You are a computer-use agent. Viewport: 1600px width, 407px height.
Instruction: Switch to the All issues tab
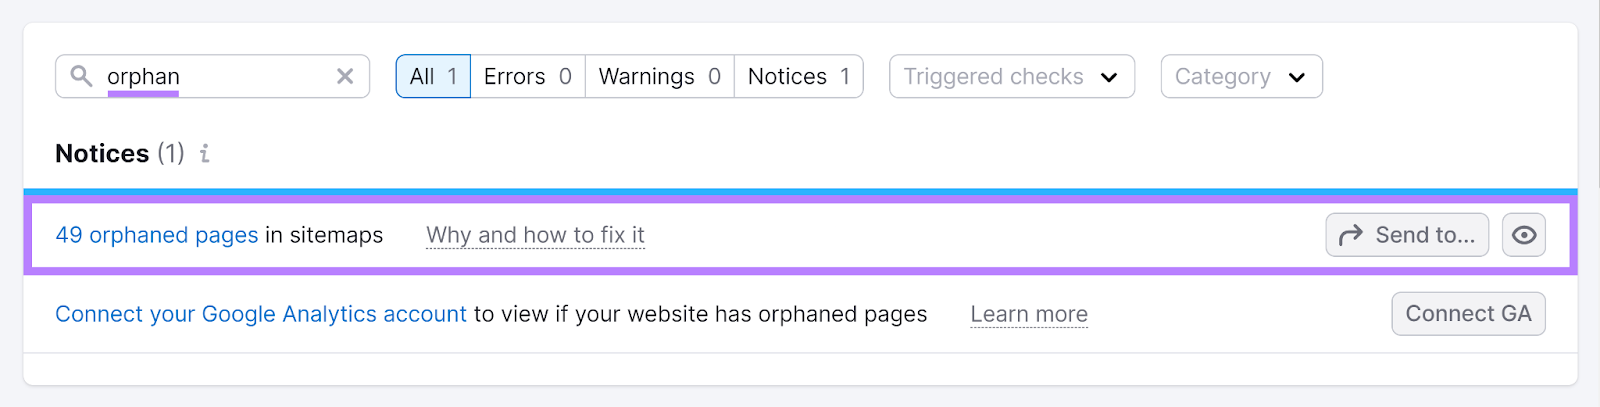coord(433,77)
